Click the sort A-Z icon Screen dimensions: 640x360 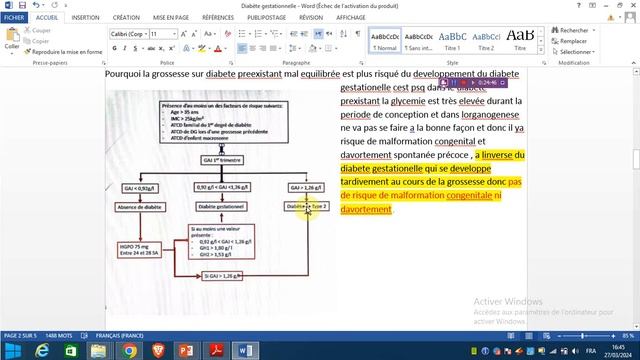[344, 34]
